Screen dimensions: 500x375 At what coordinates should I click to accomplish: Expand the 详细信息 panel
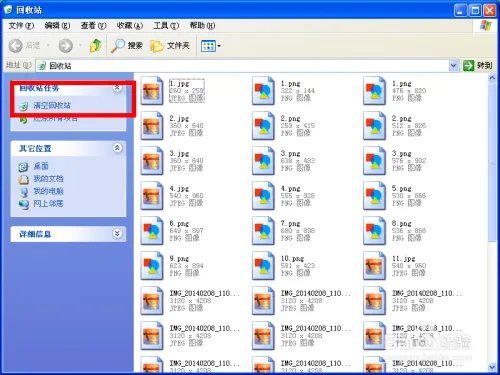point(117,234)
